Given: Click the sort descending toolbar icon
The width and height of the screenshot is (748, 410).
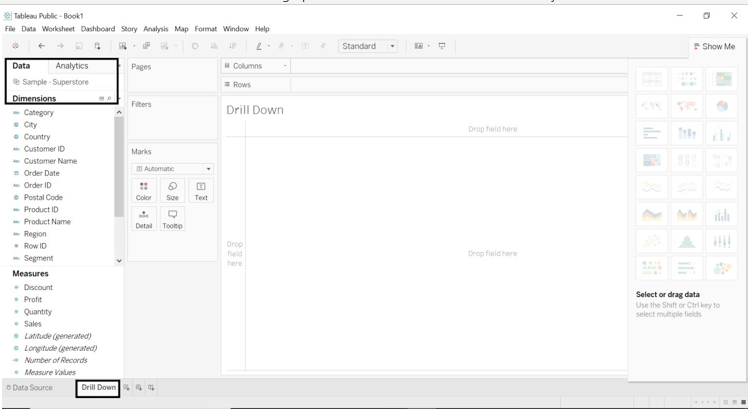Looking at the screenshot, I should click(233, 46).
